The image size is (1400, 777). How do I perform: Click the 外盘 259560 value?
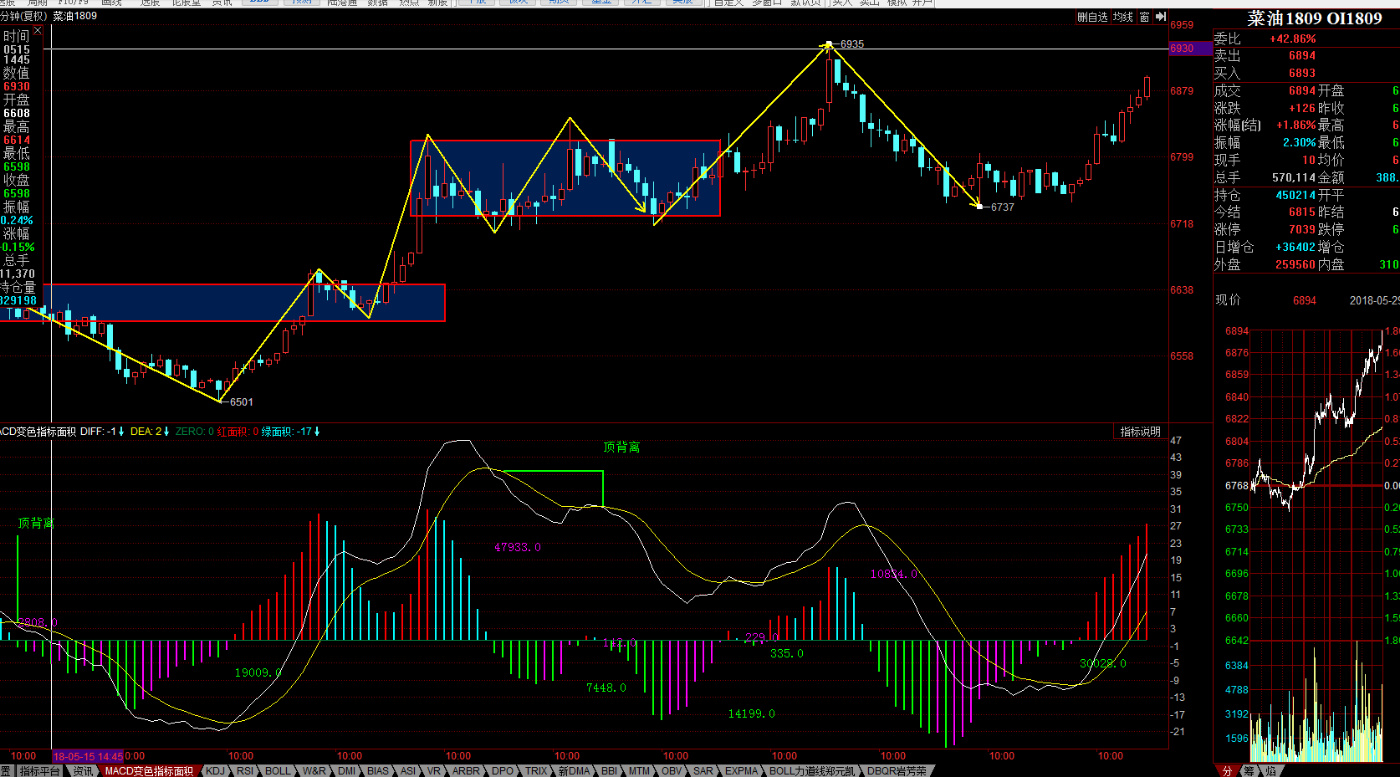[x=1296, y=265]
